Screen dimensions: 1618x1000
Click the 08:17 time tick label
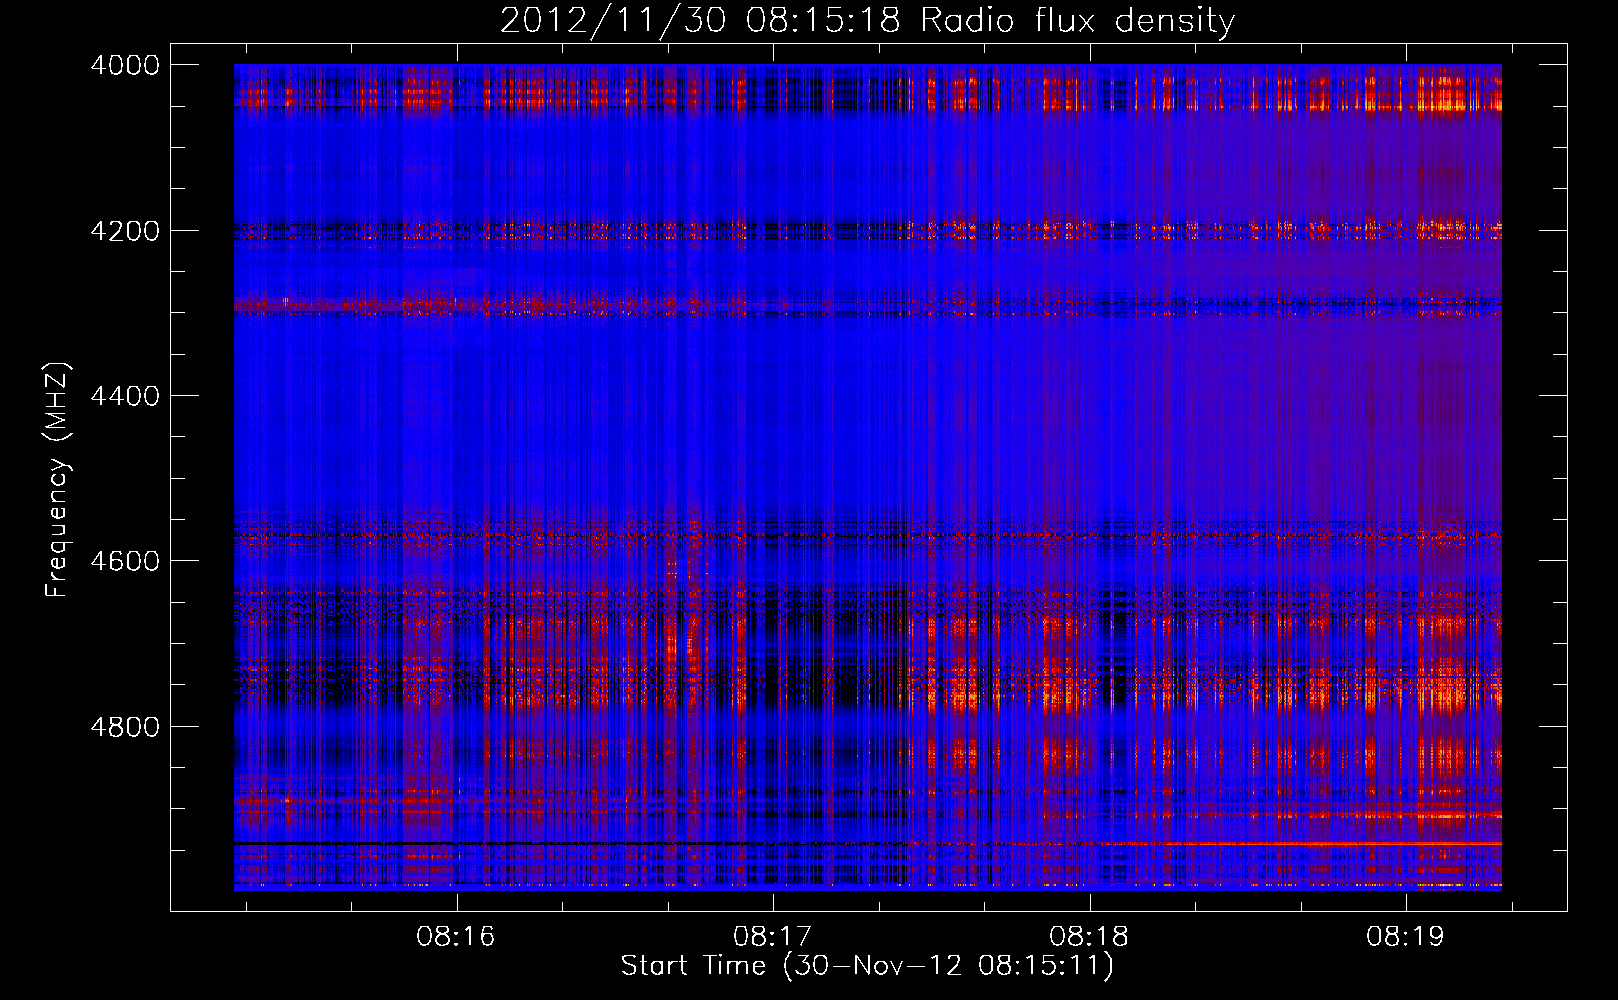(773, 937)
